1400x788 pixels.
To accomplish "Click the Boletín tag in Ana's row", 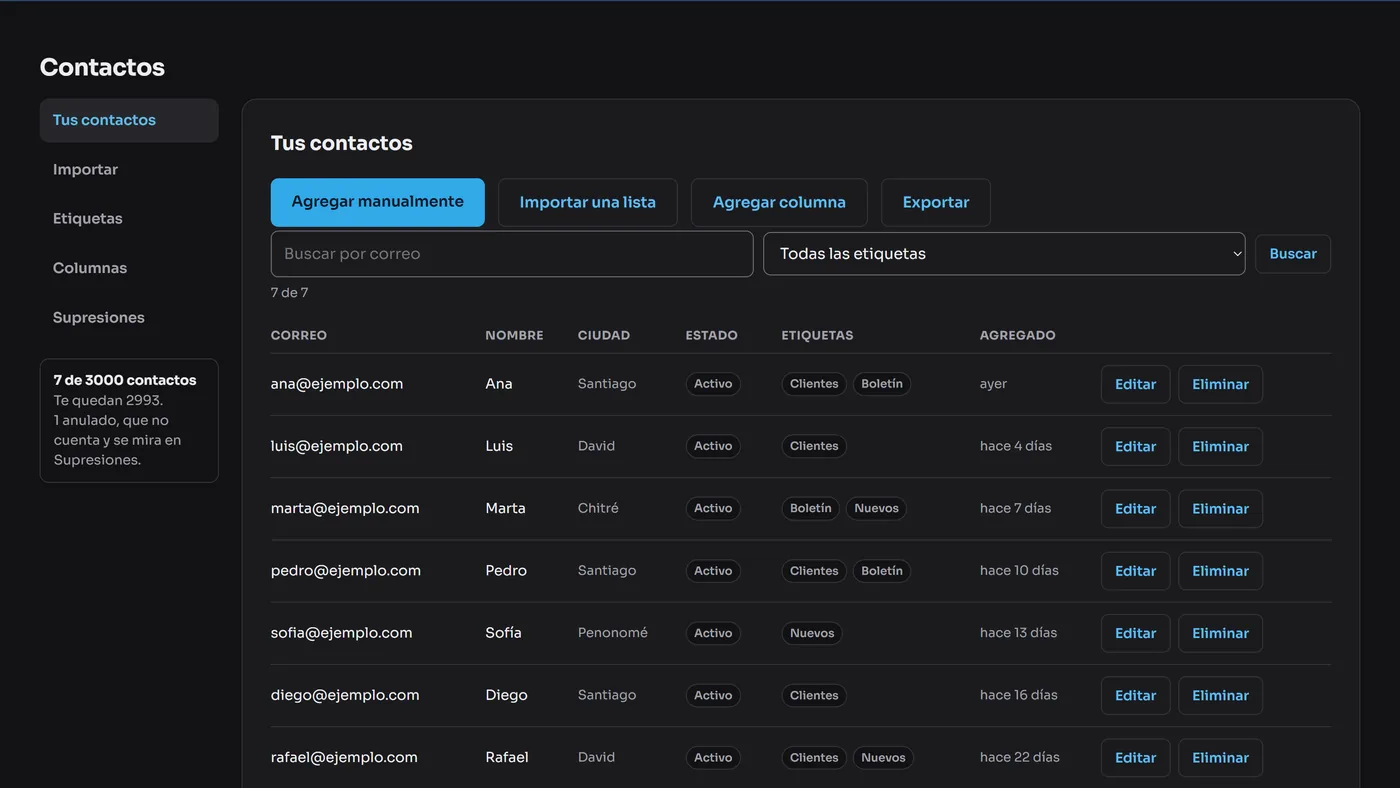I will [882, 384].
